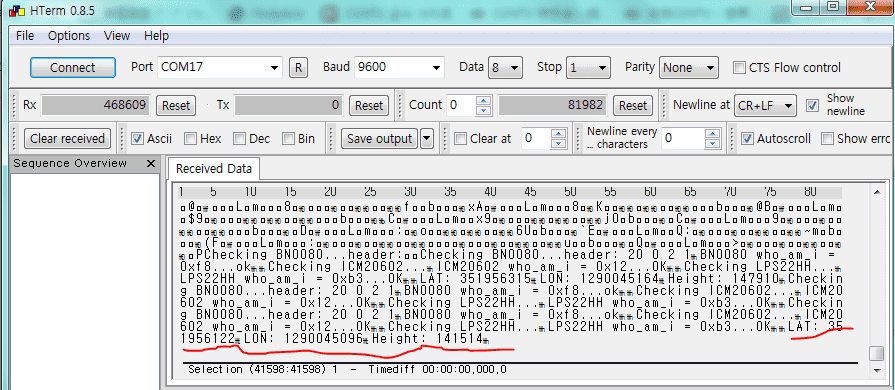
Task: Open the Options menu
Action: pos(68,35)
